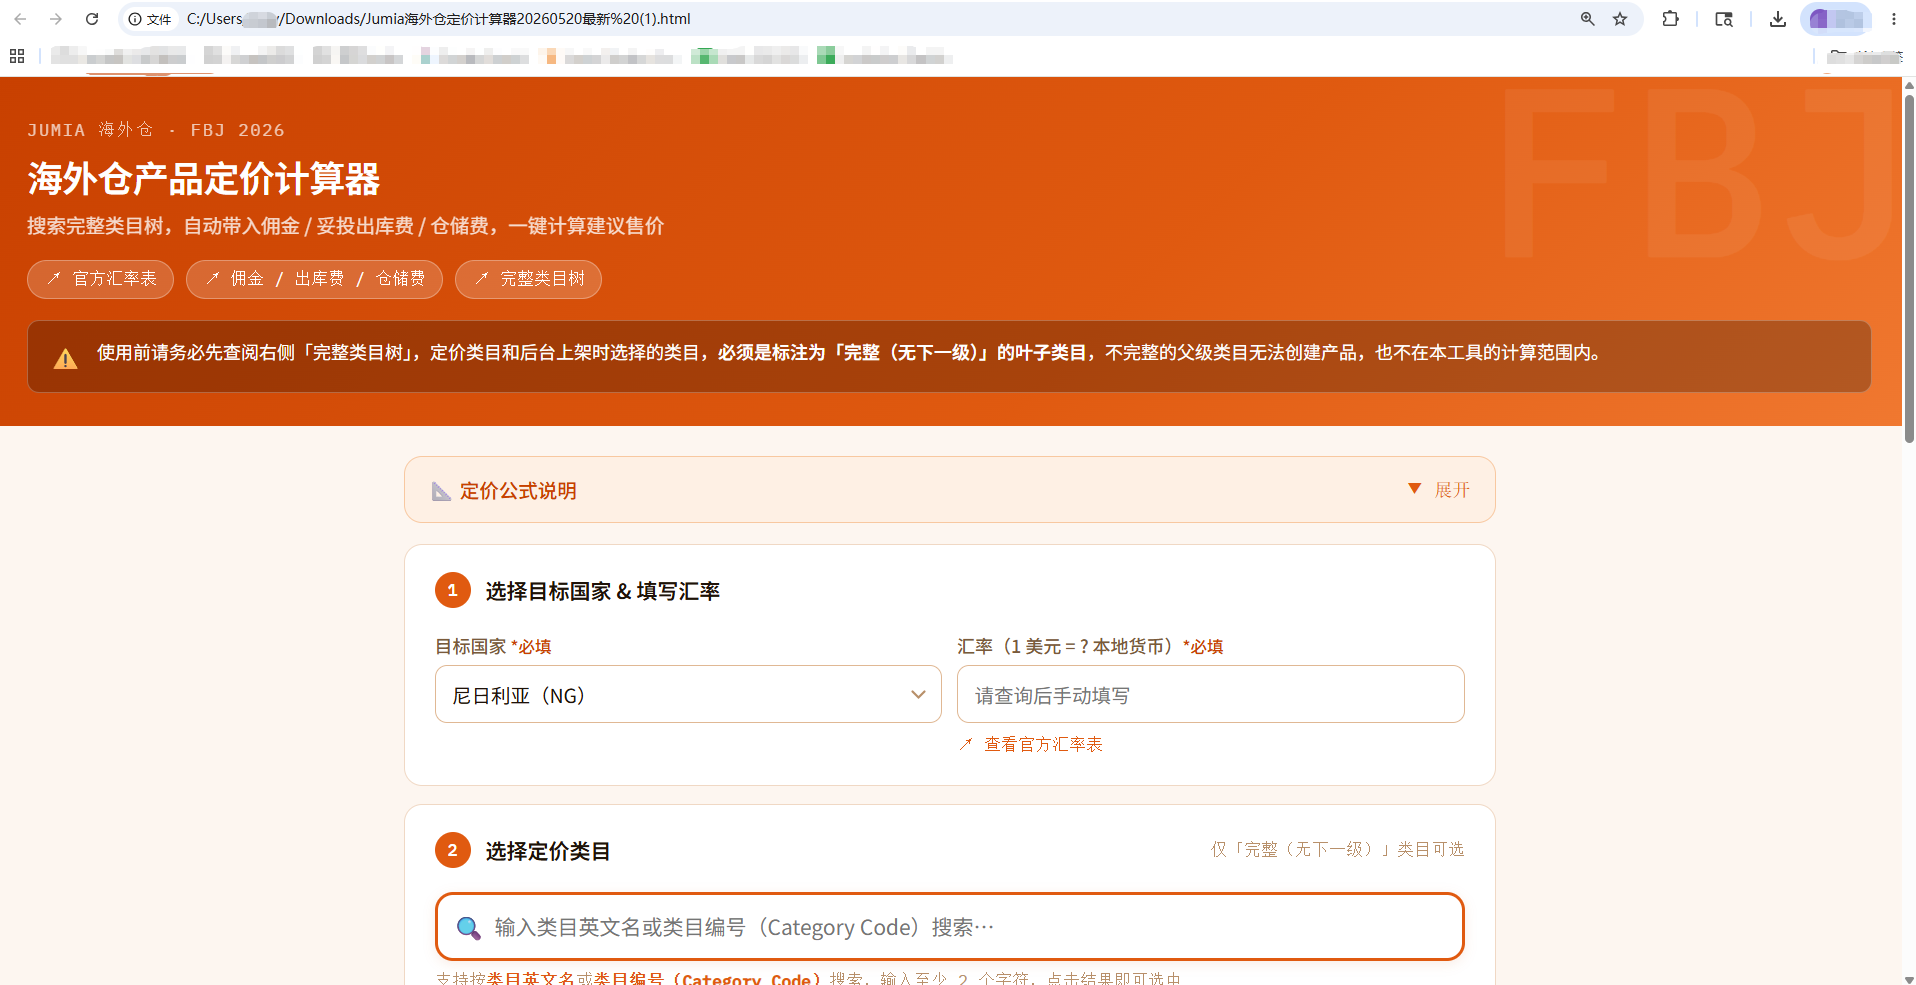Open the downloads icon in toolbar

[1777, 19]
